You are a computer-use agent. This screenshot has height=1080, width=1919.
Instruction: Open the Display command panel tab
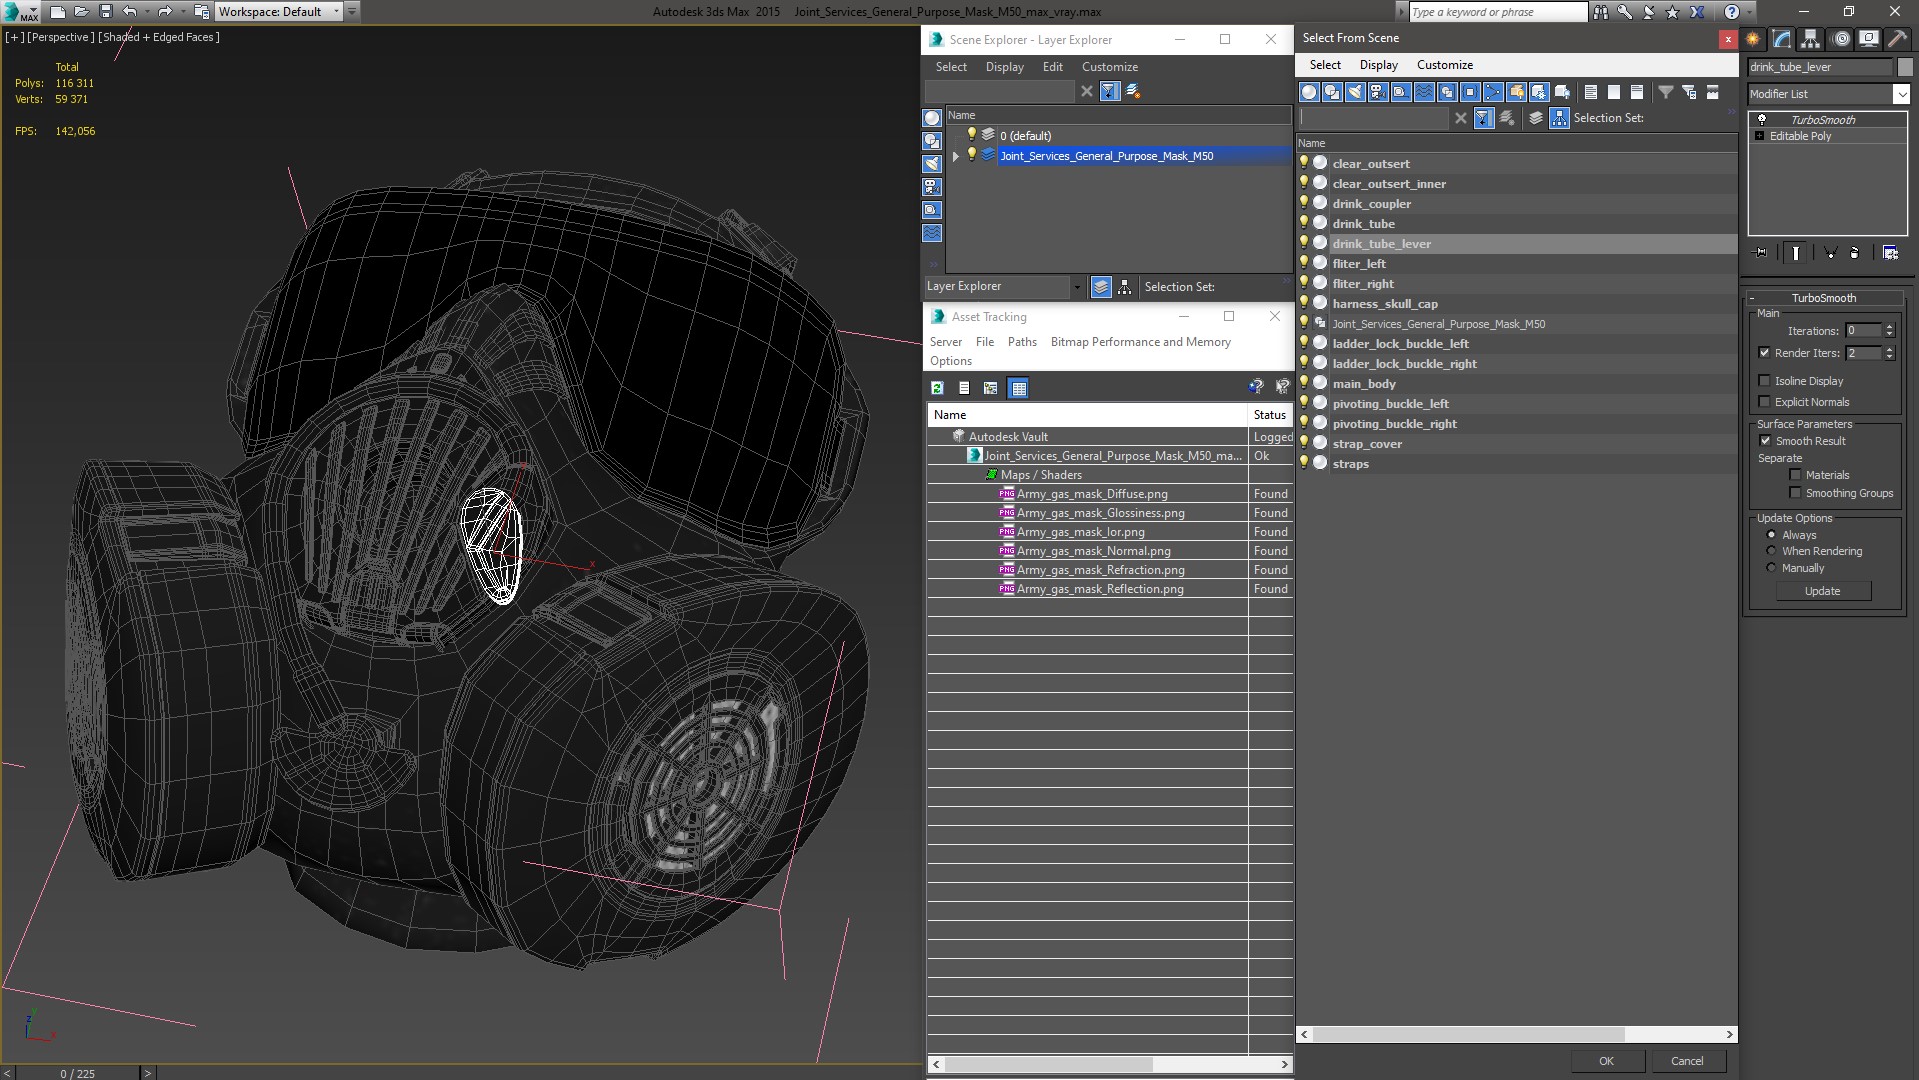[1868, 39]
